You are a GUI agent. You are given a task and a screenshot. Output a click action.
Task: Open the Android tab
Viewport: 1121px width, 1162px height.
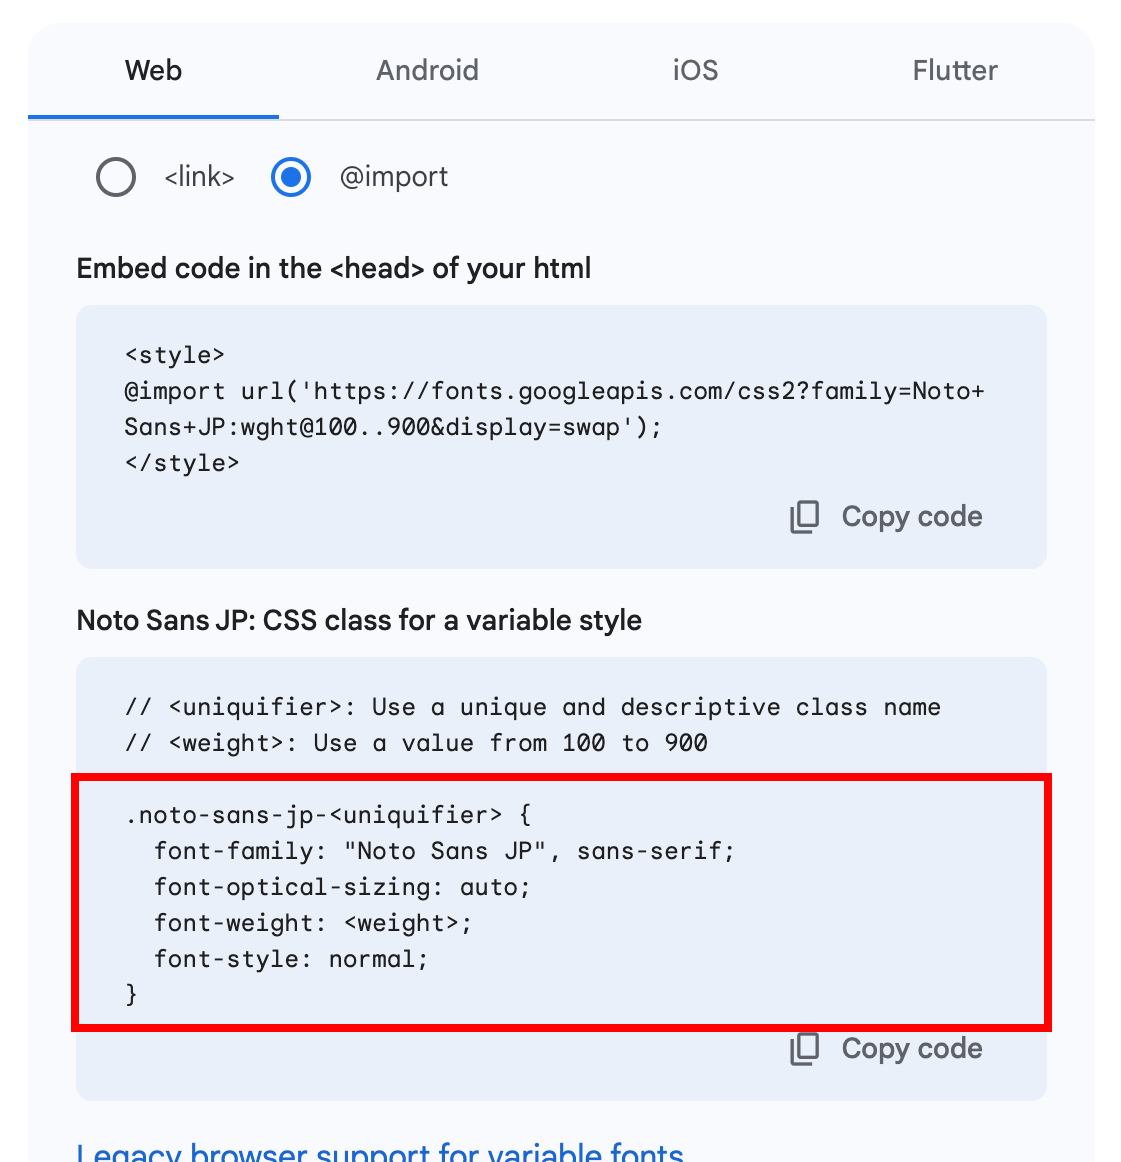[428, 71]
